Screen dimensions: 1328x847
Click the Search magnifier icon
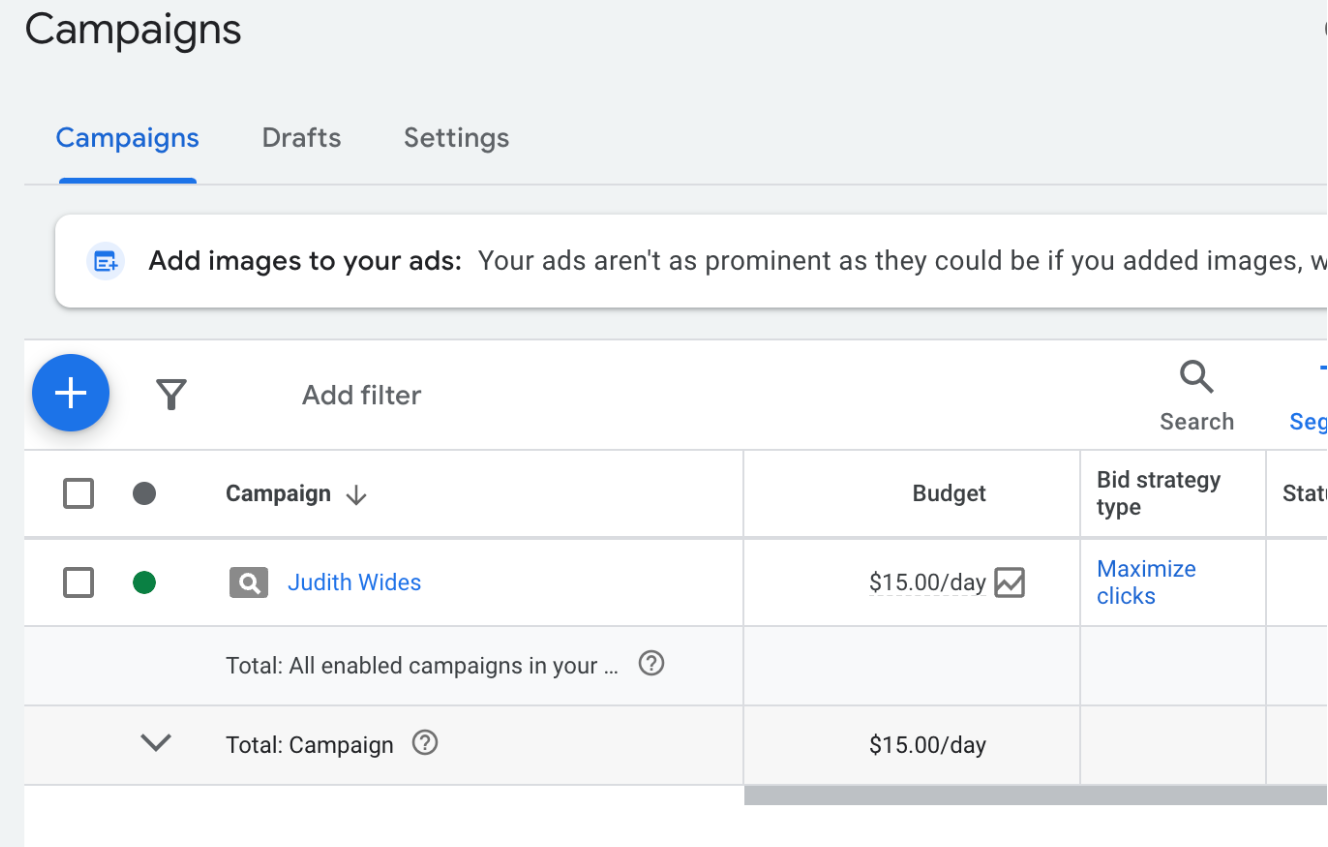[1196, 378]
